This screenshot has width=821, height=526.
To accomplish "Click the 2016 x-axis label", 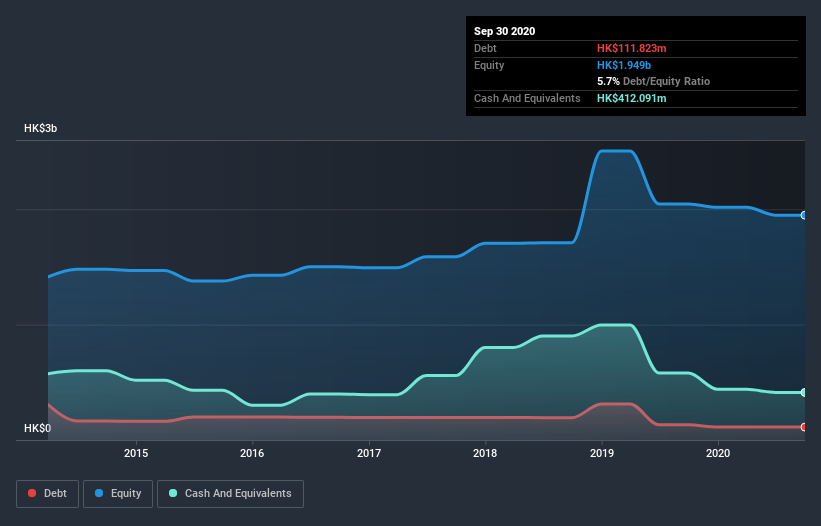I will (252, 453).
